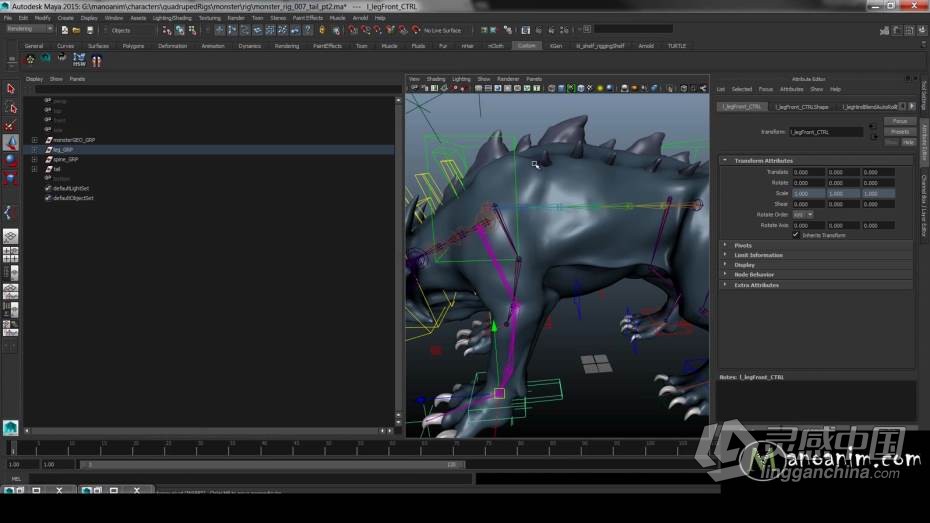Image resolution: width=930 pixels, height=523 pixels.
Task: Select Single Perspective layout icon
Action: pos(10,237)
